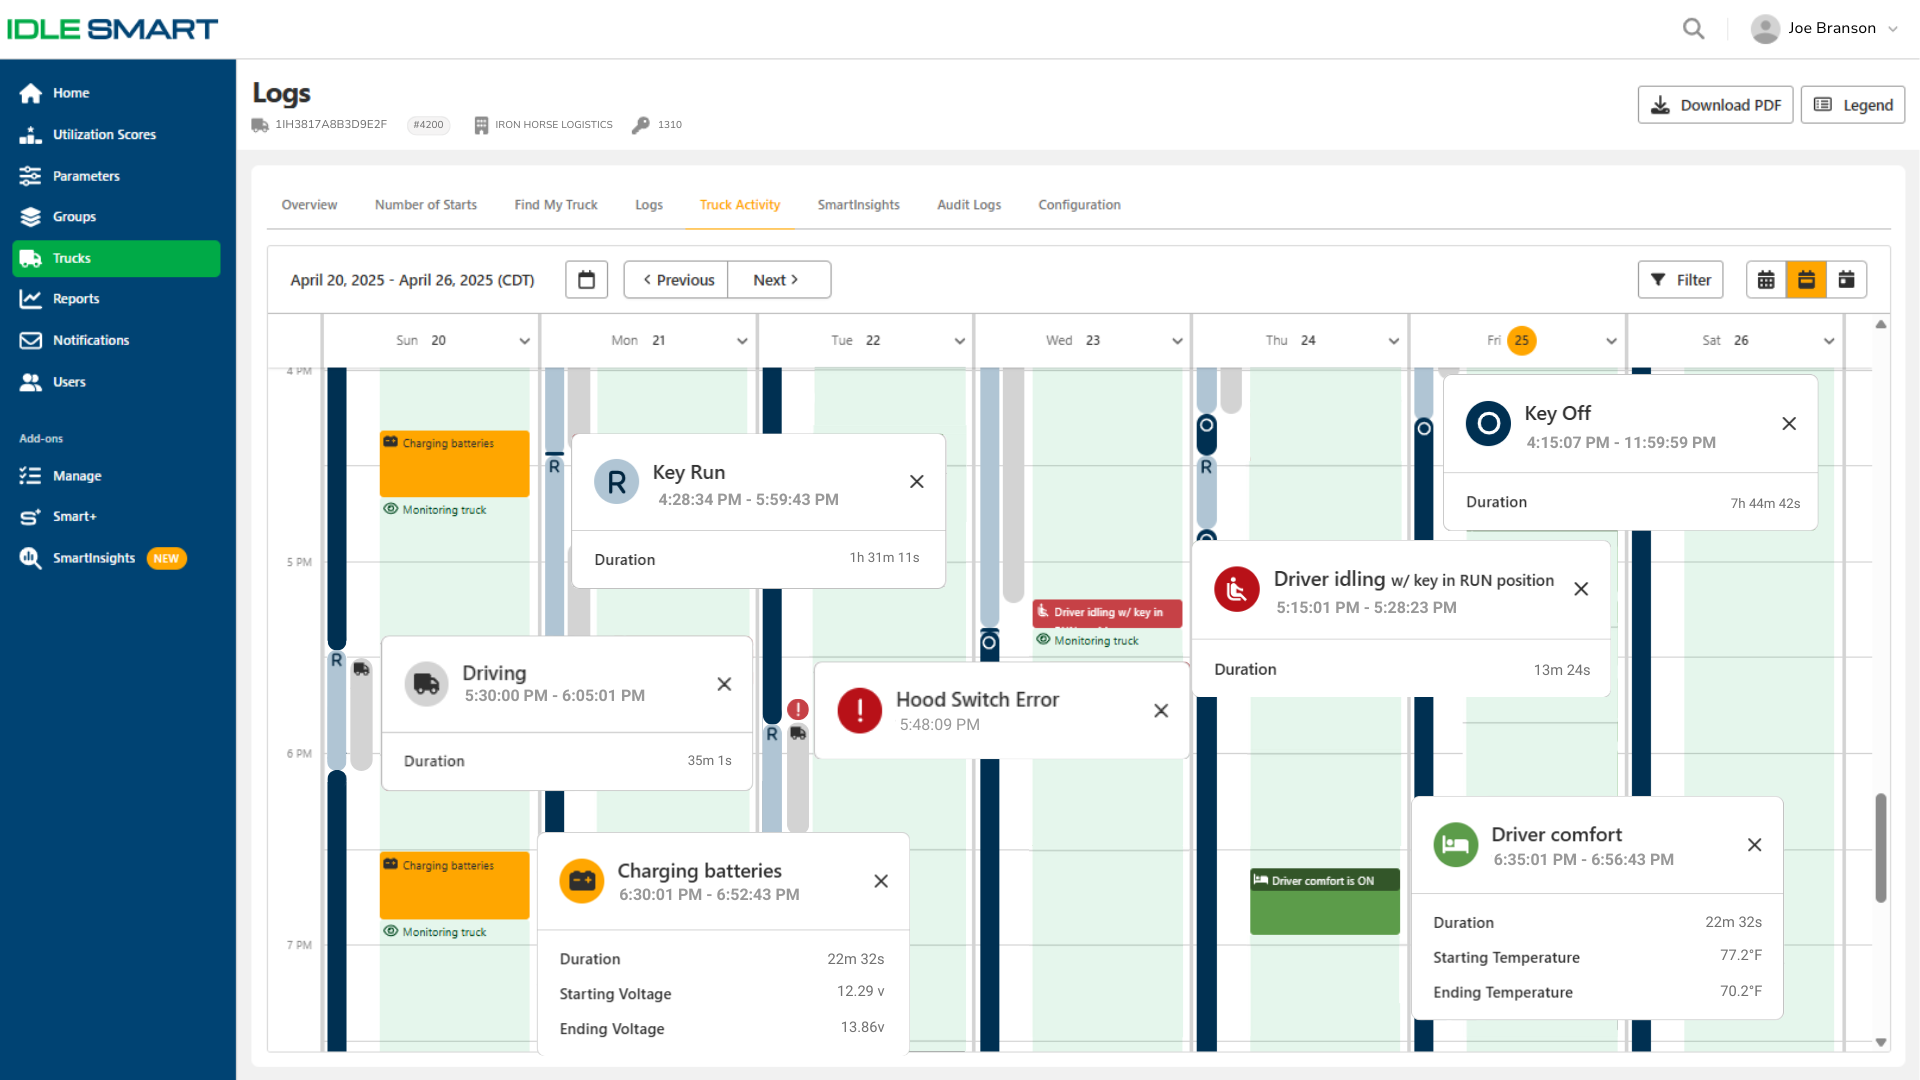Image resolution: width=1920 pixels, height=1080 pixels.
Task: Open Utilization Scores in the sidebar
Action: pyautogui.click(x=104, y=134)
